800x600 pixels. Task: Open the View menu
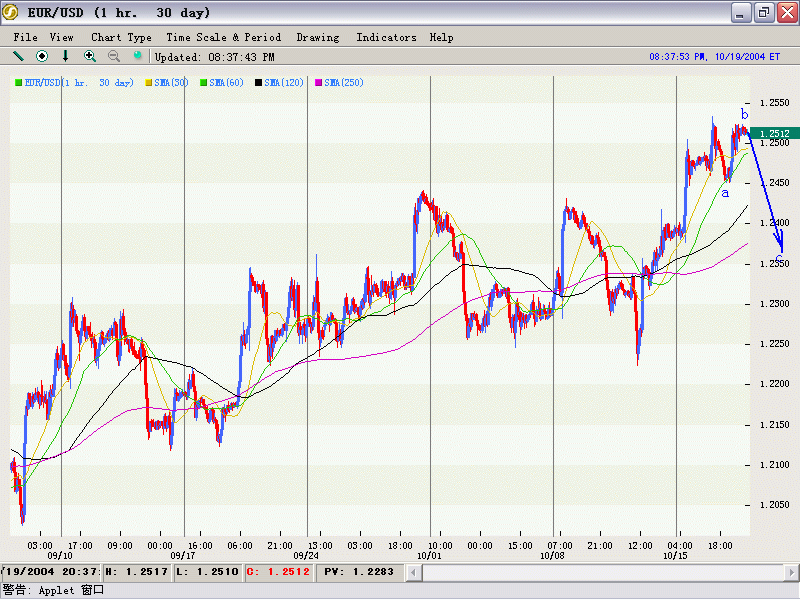click(62, 37)
